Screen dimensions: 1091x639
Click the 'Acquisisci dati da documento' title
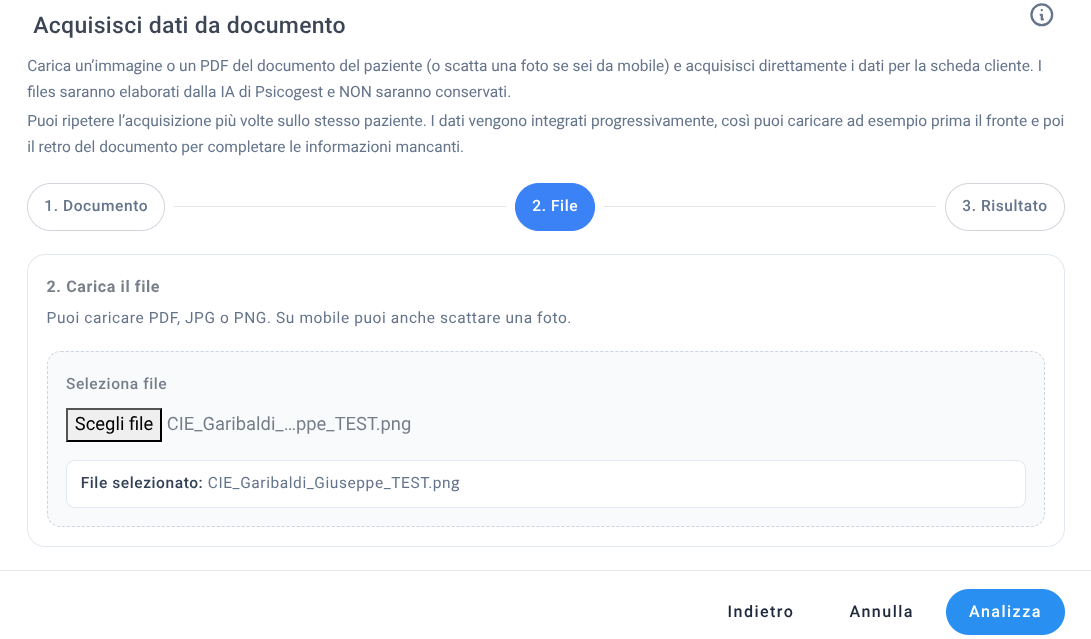point(189,26)
